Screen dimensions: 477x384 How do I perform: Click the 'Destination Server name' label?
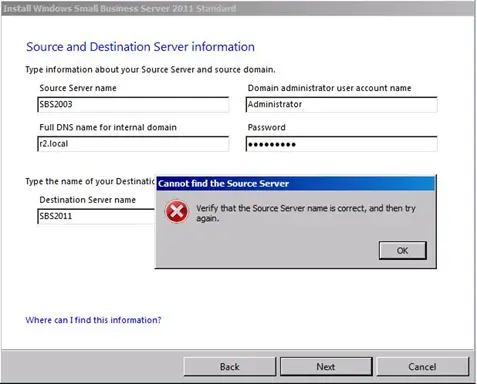88,200
